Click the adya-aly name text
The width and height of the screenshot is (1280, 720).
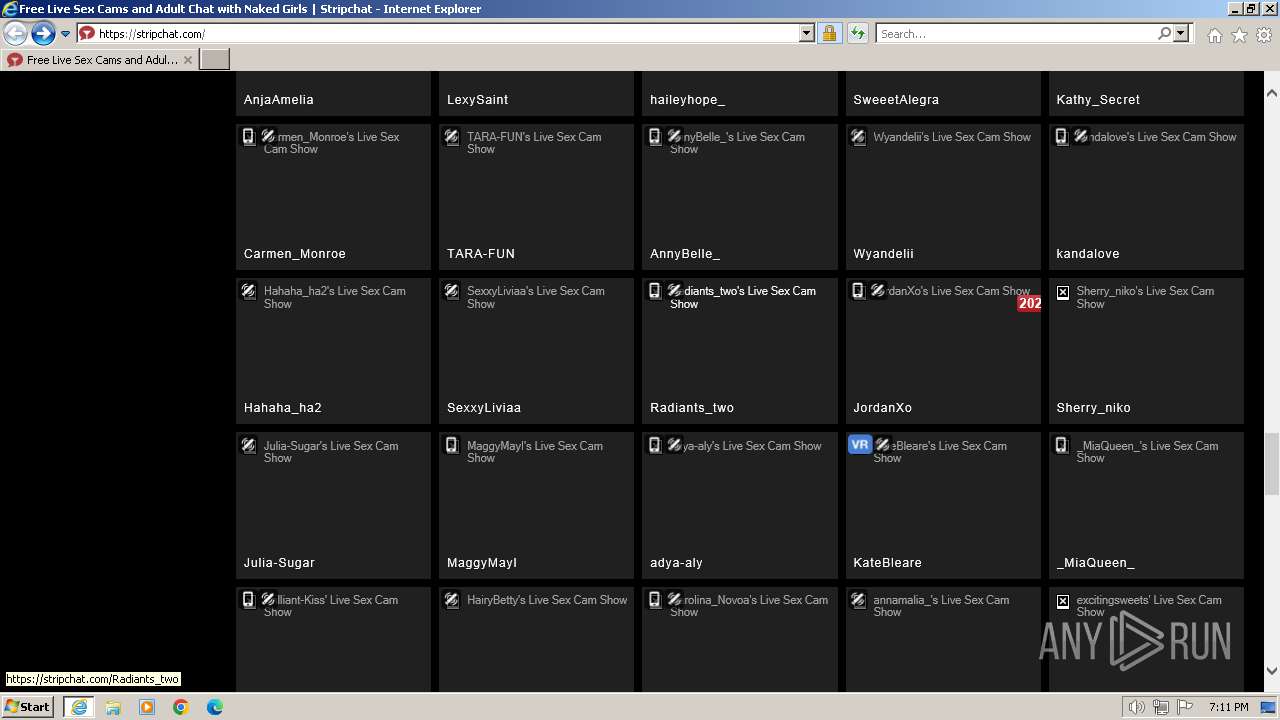(677, 563)
